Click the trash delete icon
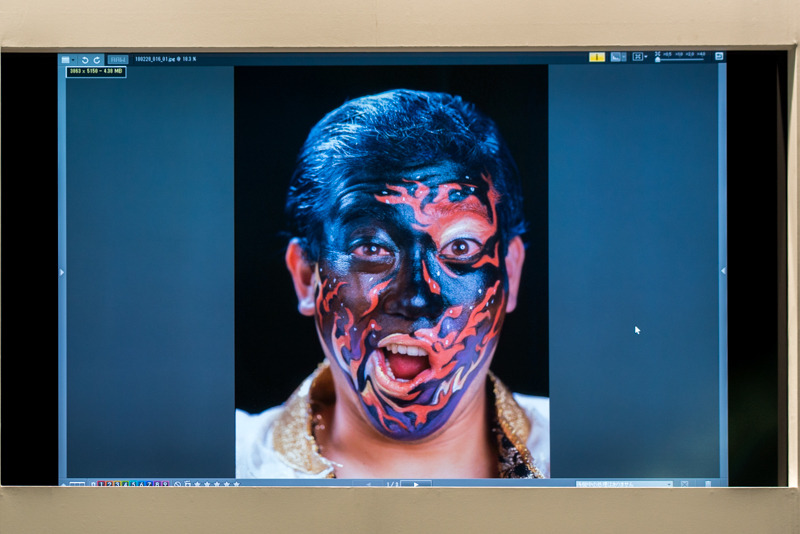Viewport: 800px width, 534px height. [x=708, y=484]
